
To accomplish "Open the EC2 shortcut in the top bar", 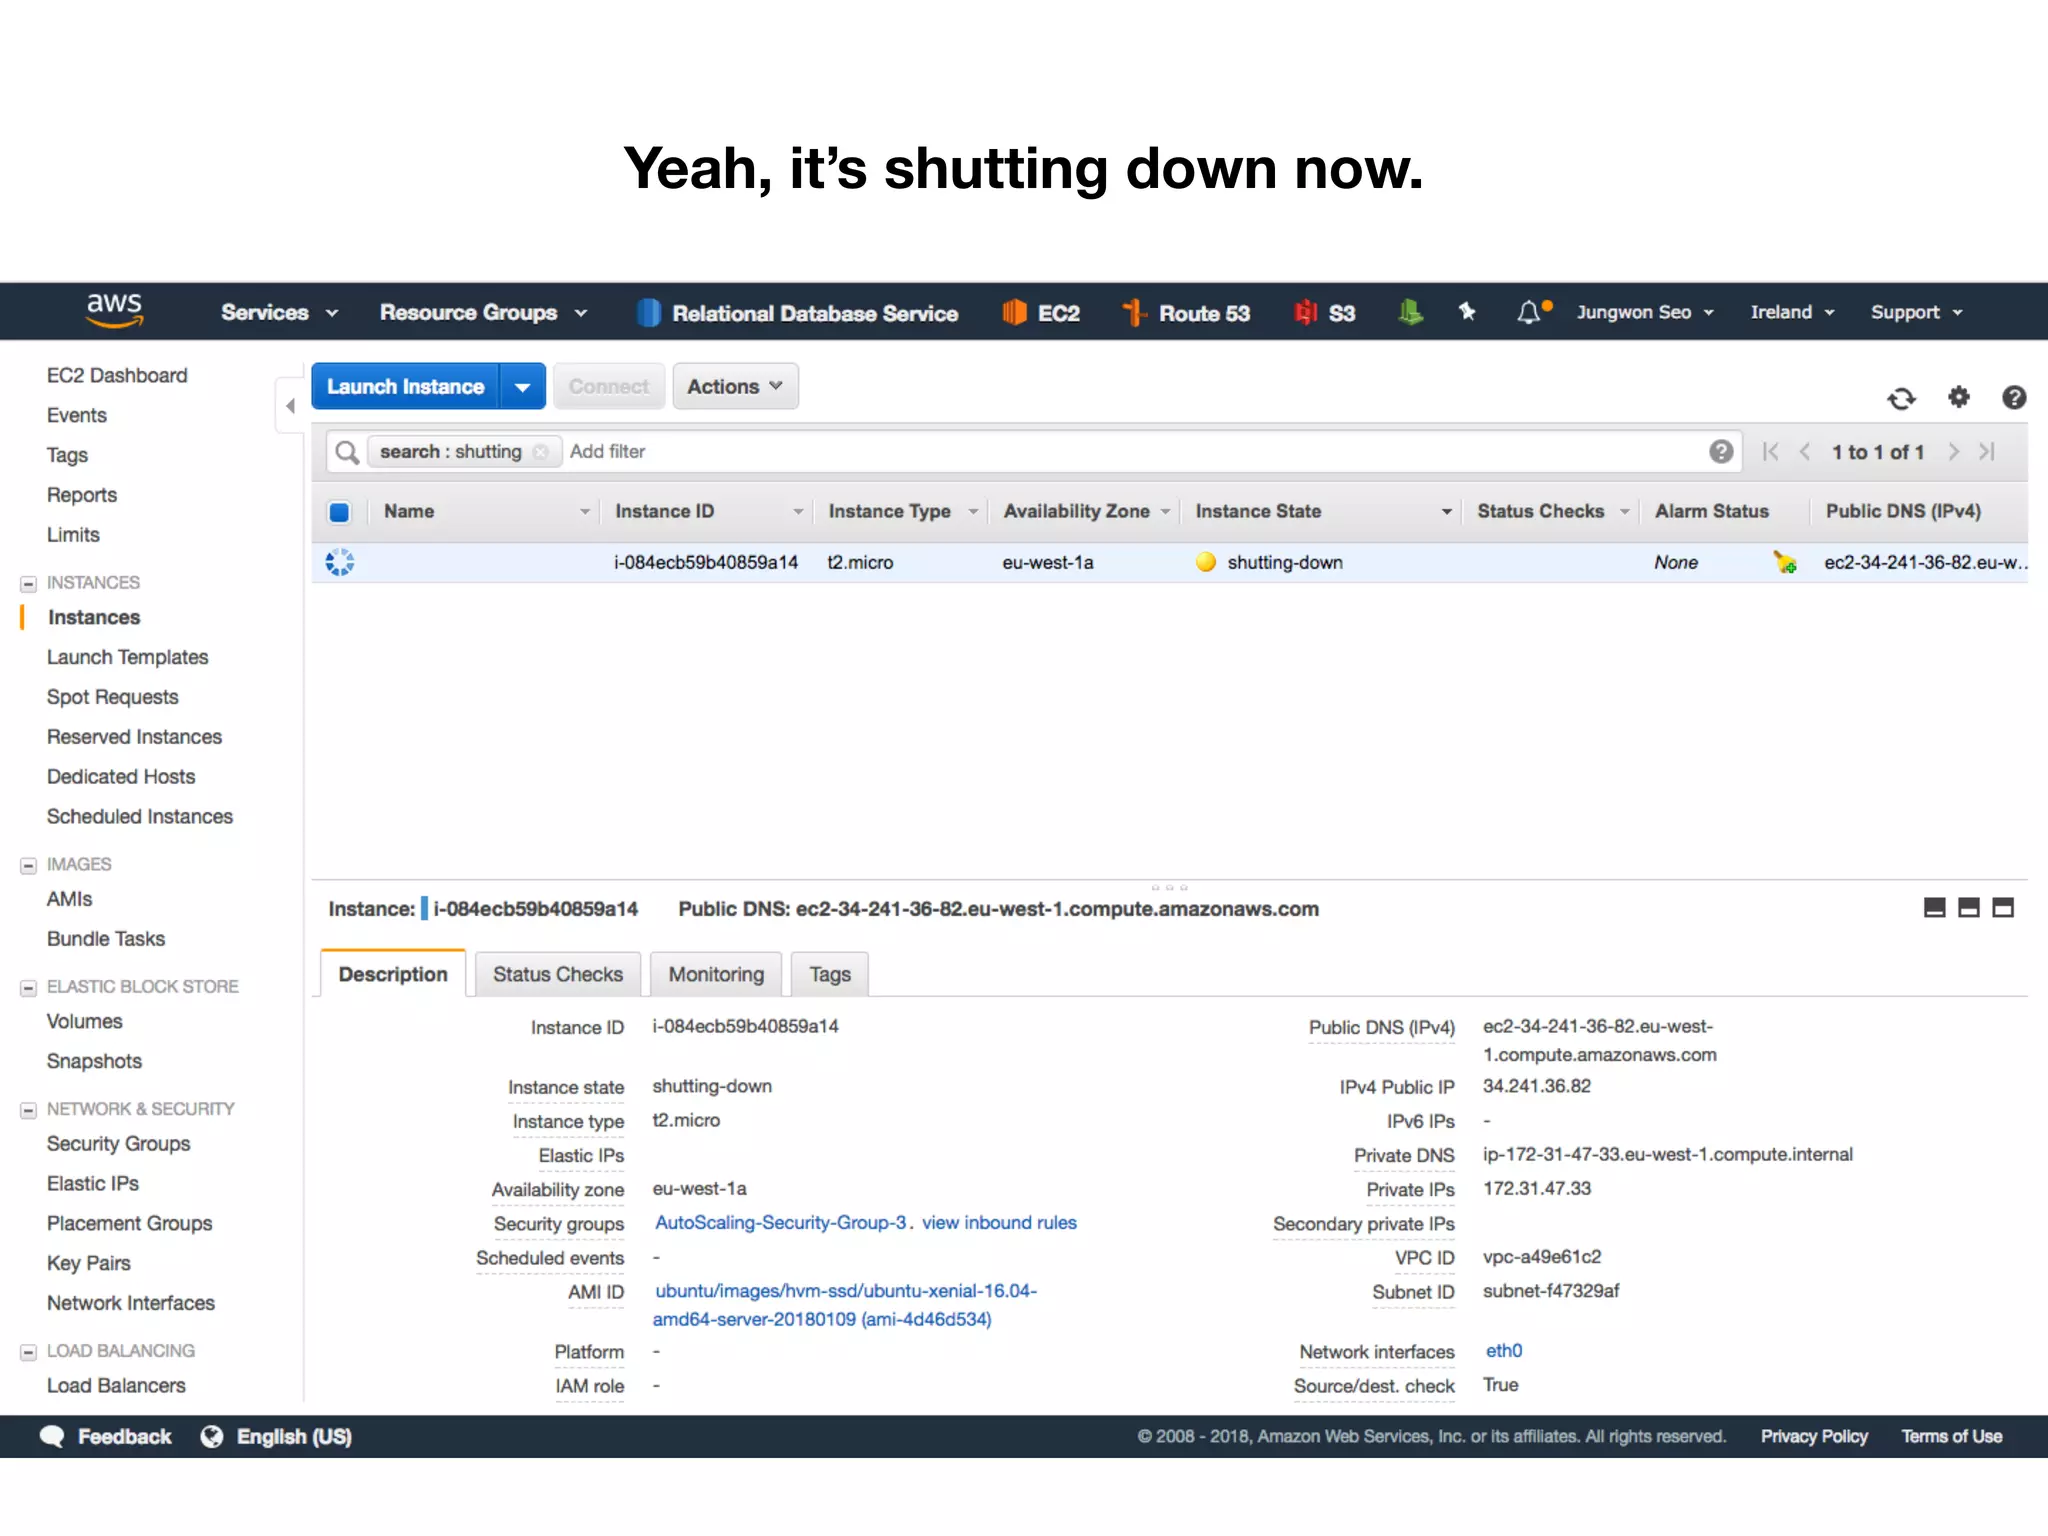I will (x=1041, y=313).
